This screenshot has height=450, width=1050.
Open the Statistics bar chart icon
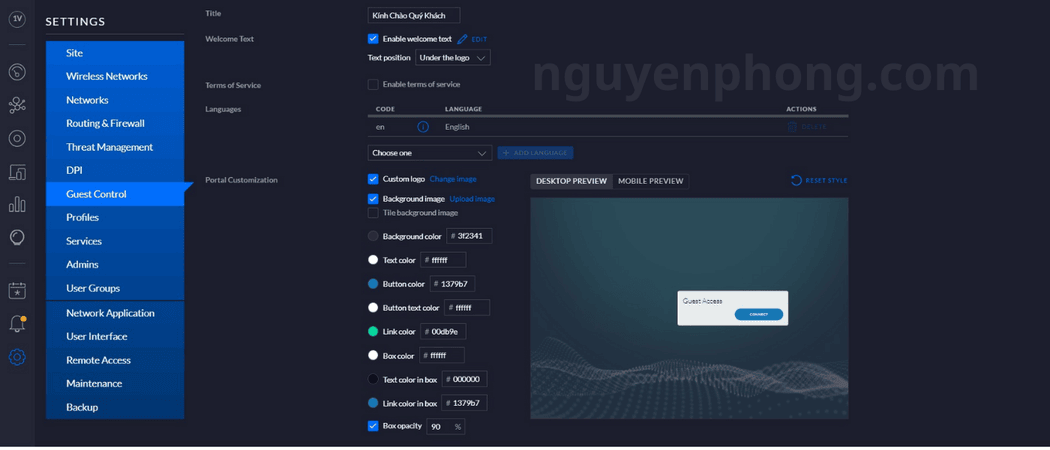click(17, 204)
